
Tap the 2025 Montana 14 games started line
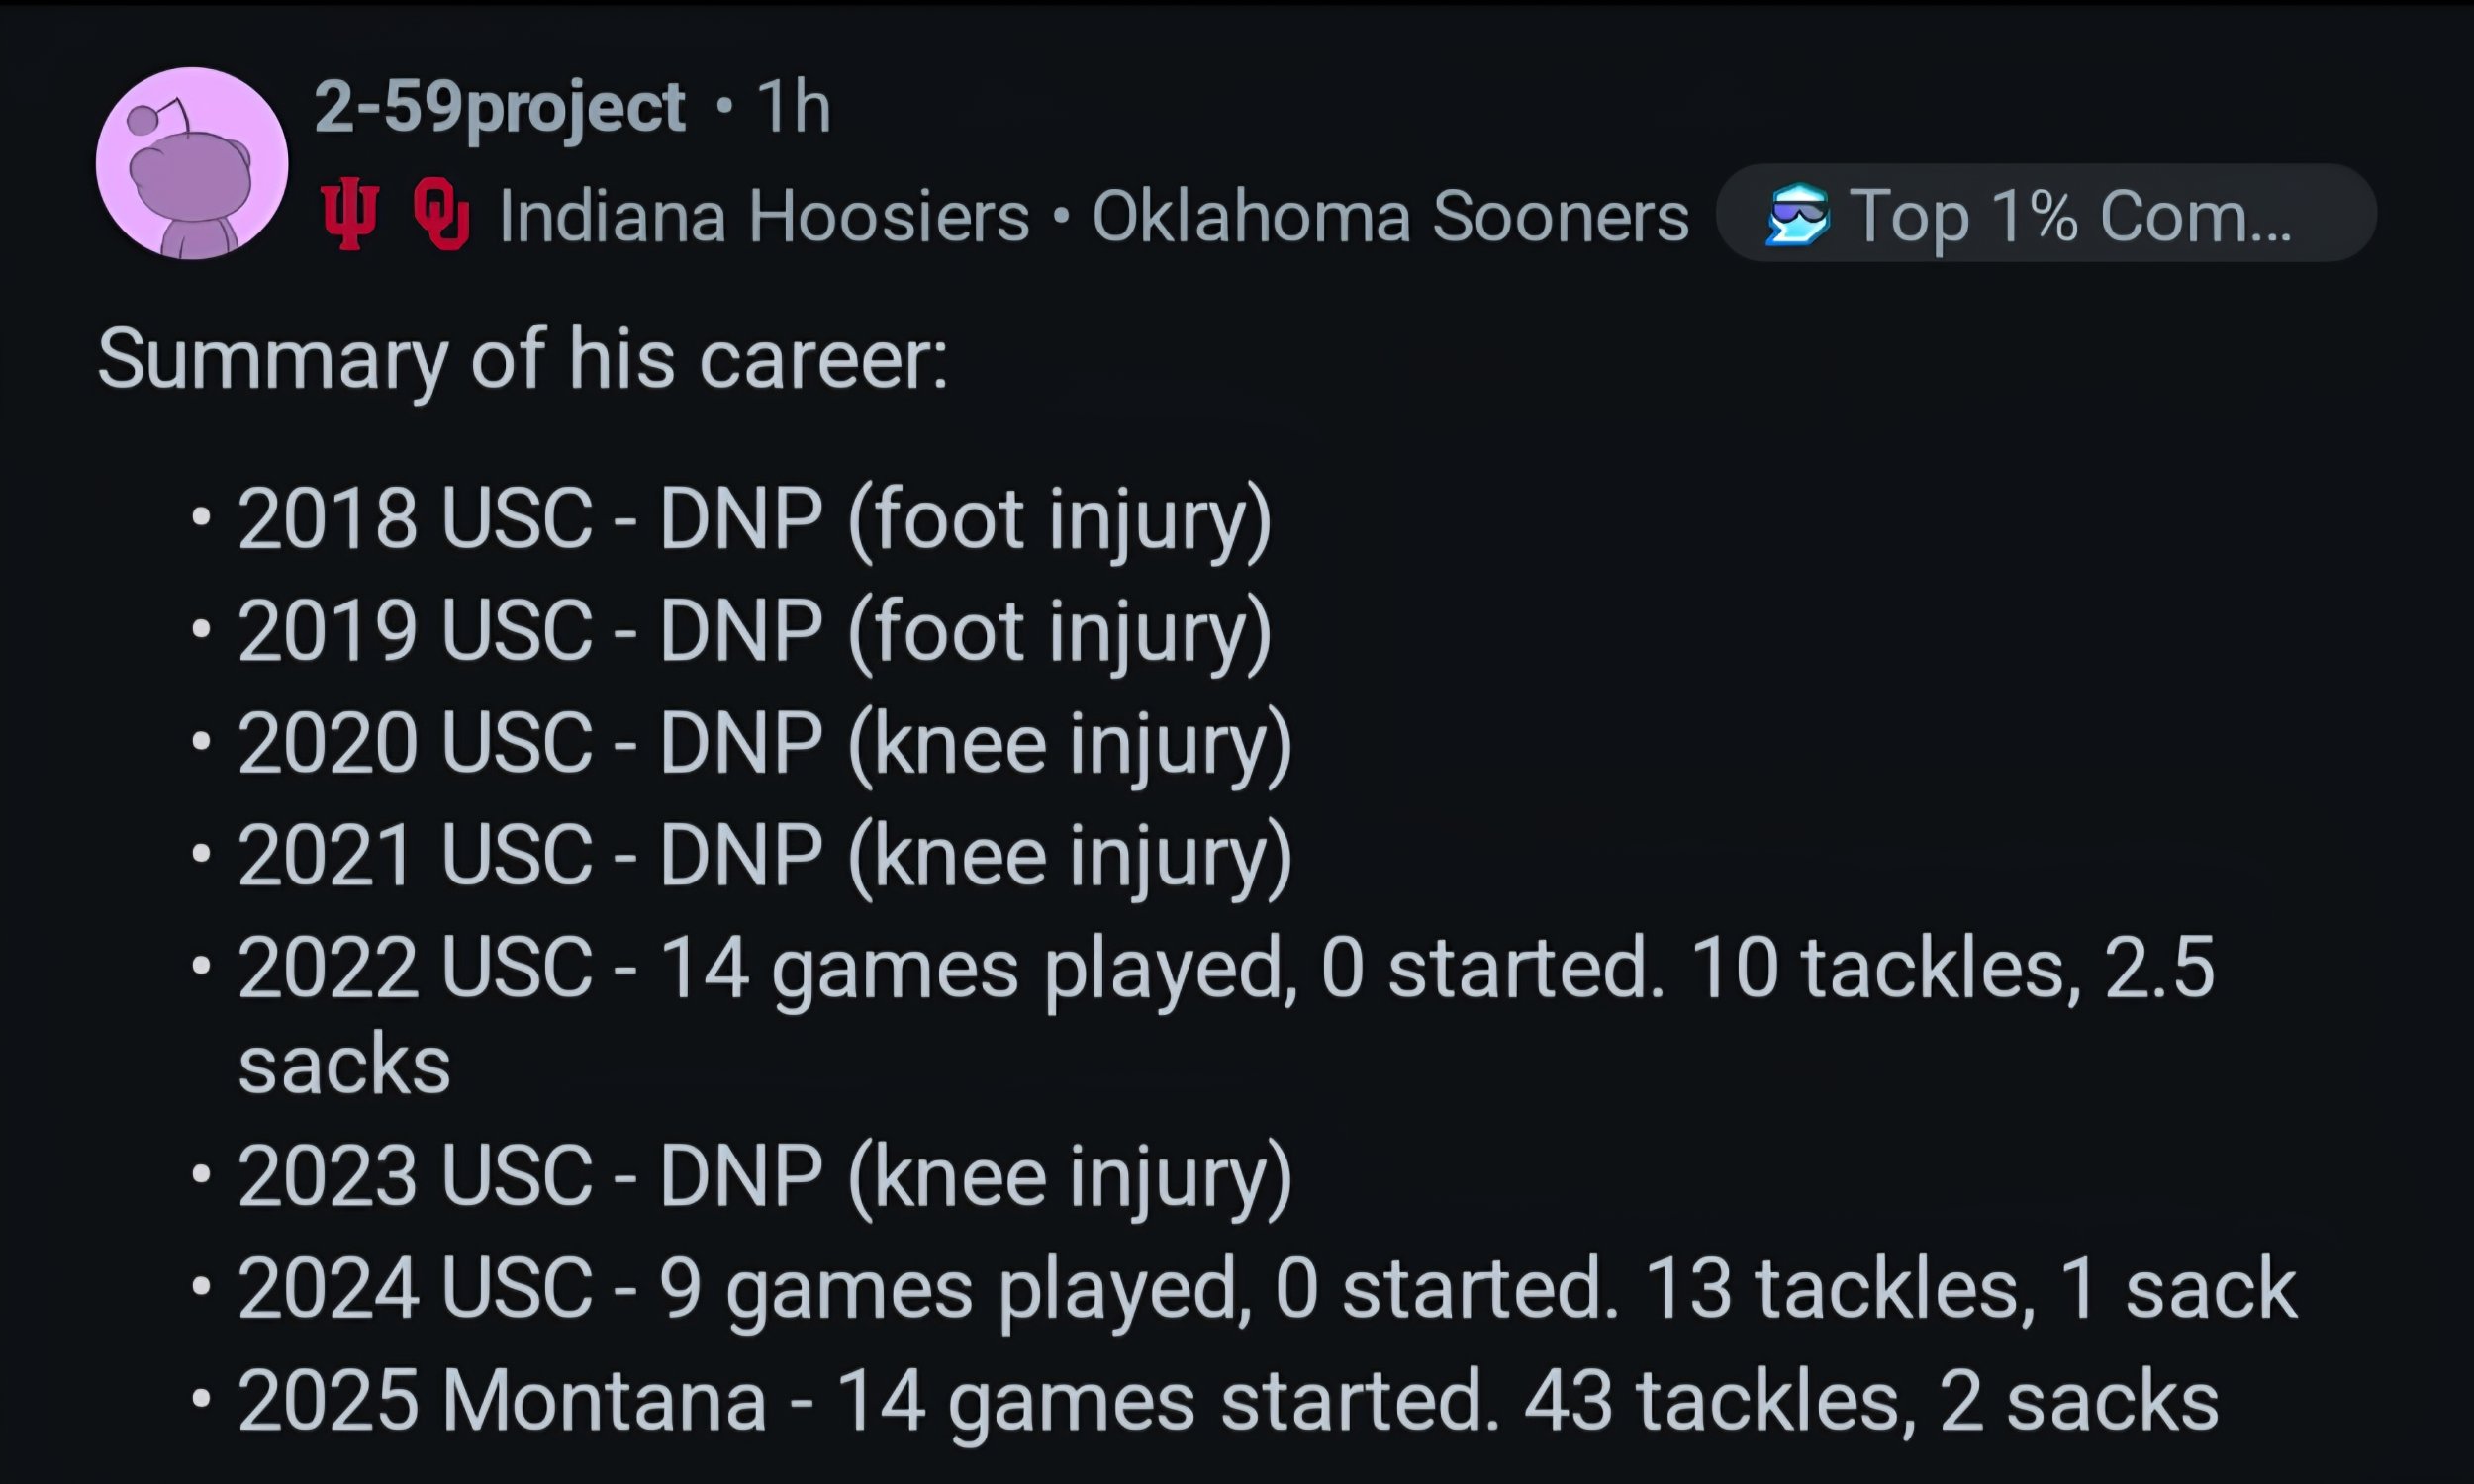1228,1400
